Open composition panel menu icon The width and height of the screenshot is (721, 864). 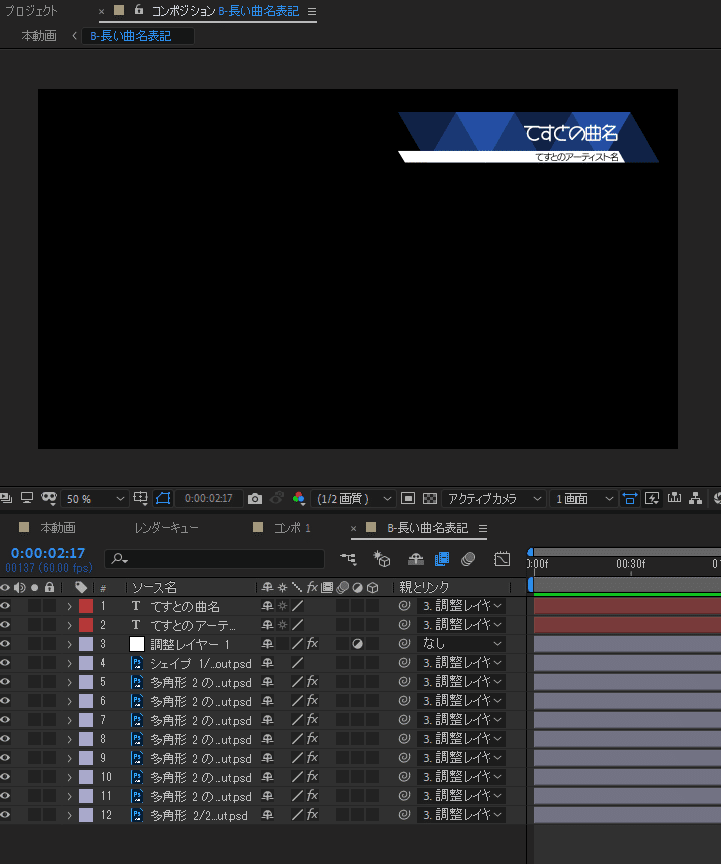tap(312, 12)
